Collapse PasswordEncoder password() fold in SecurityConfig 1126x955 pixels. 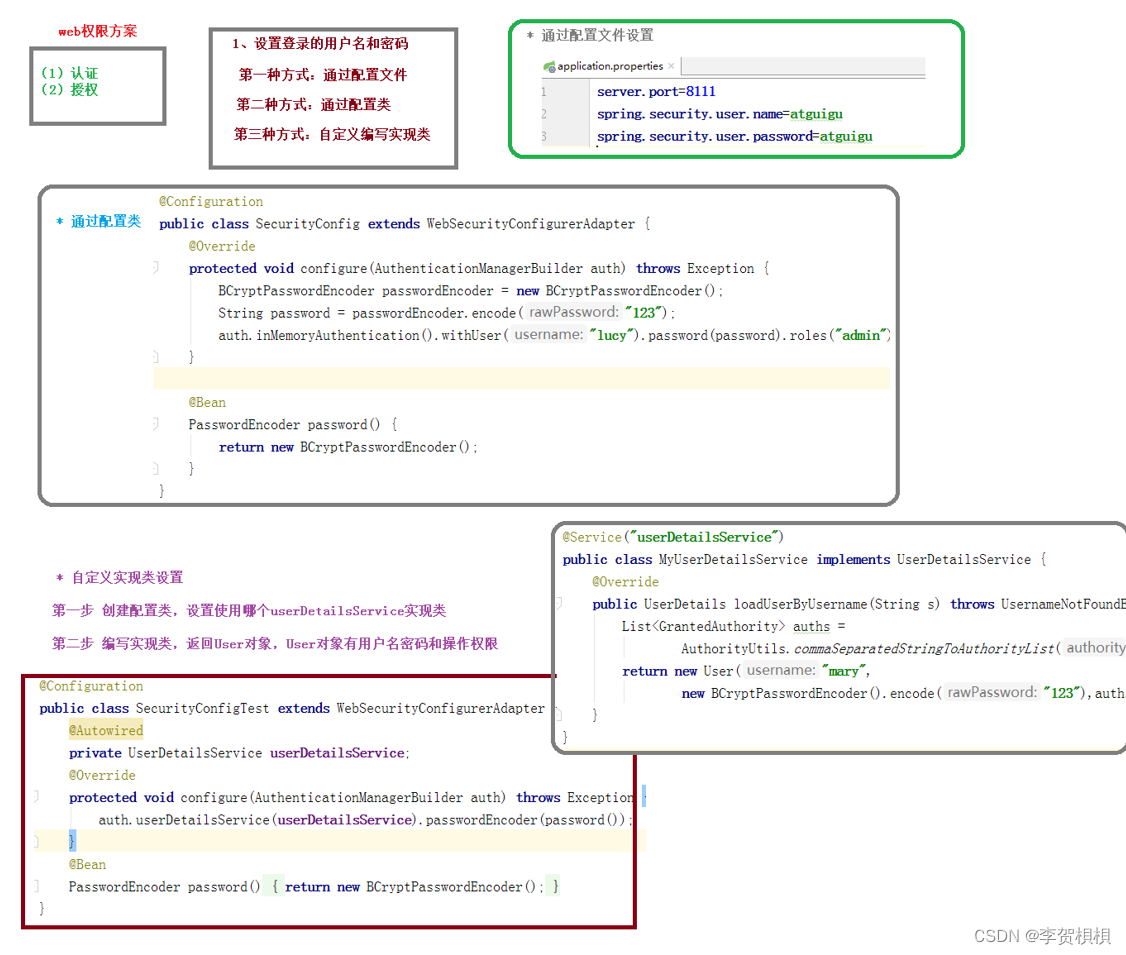click(x=155, y=424)
